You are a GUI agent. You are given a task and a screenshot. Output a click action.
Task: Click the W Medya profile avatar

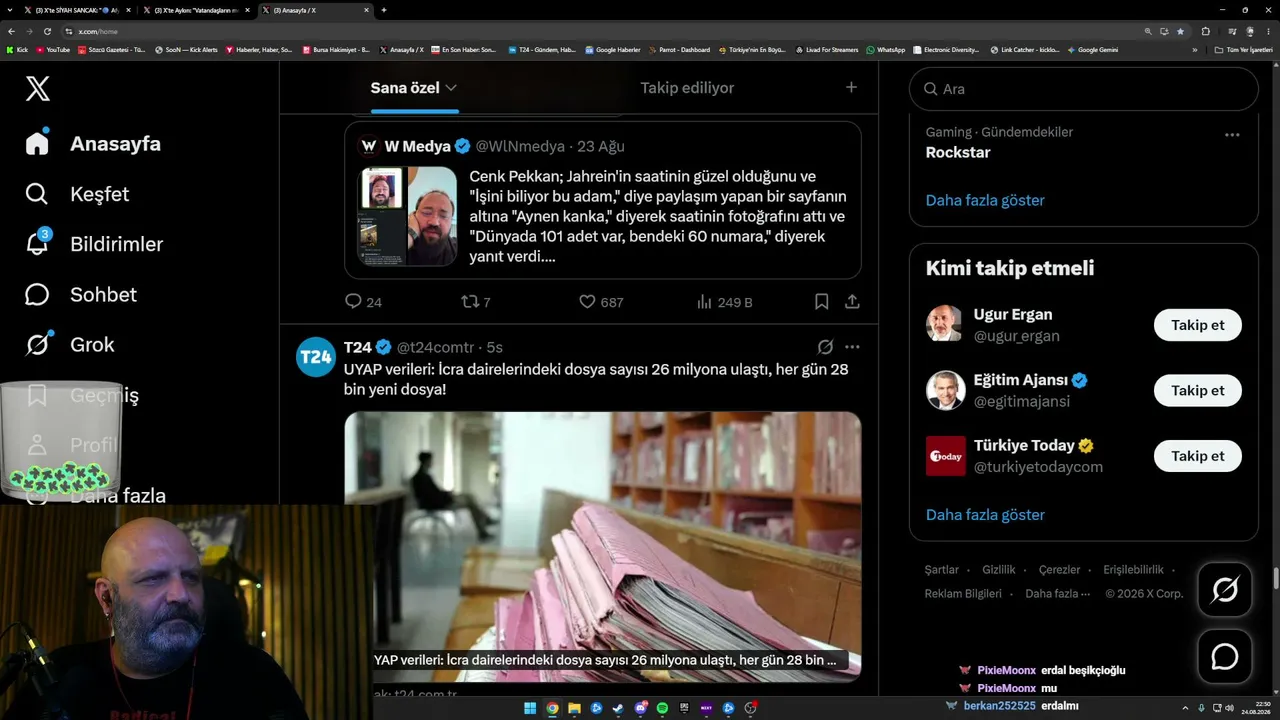tap(368, 146)
